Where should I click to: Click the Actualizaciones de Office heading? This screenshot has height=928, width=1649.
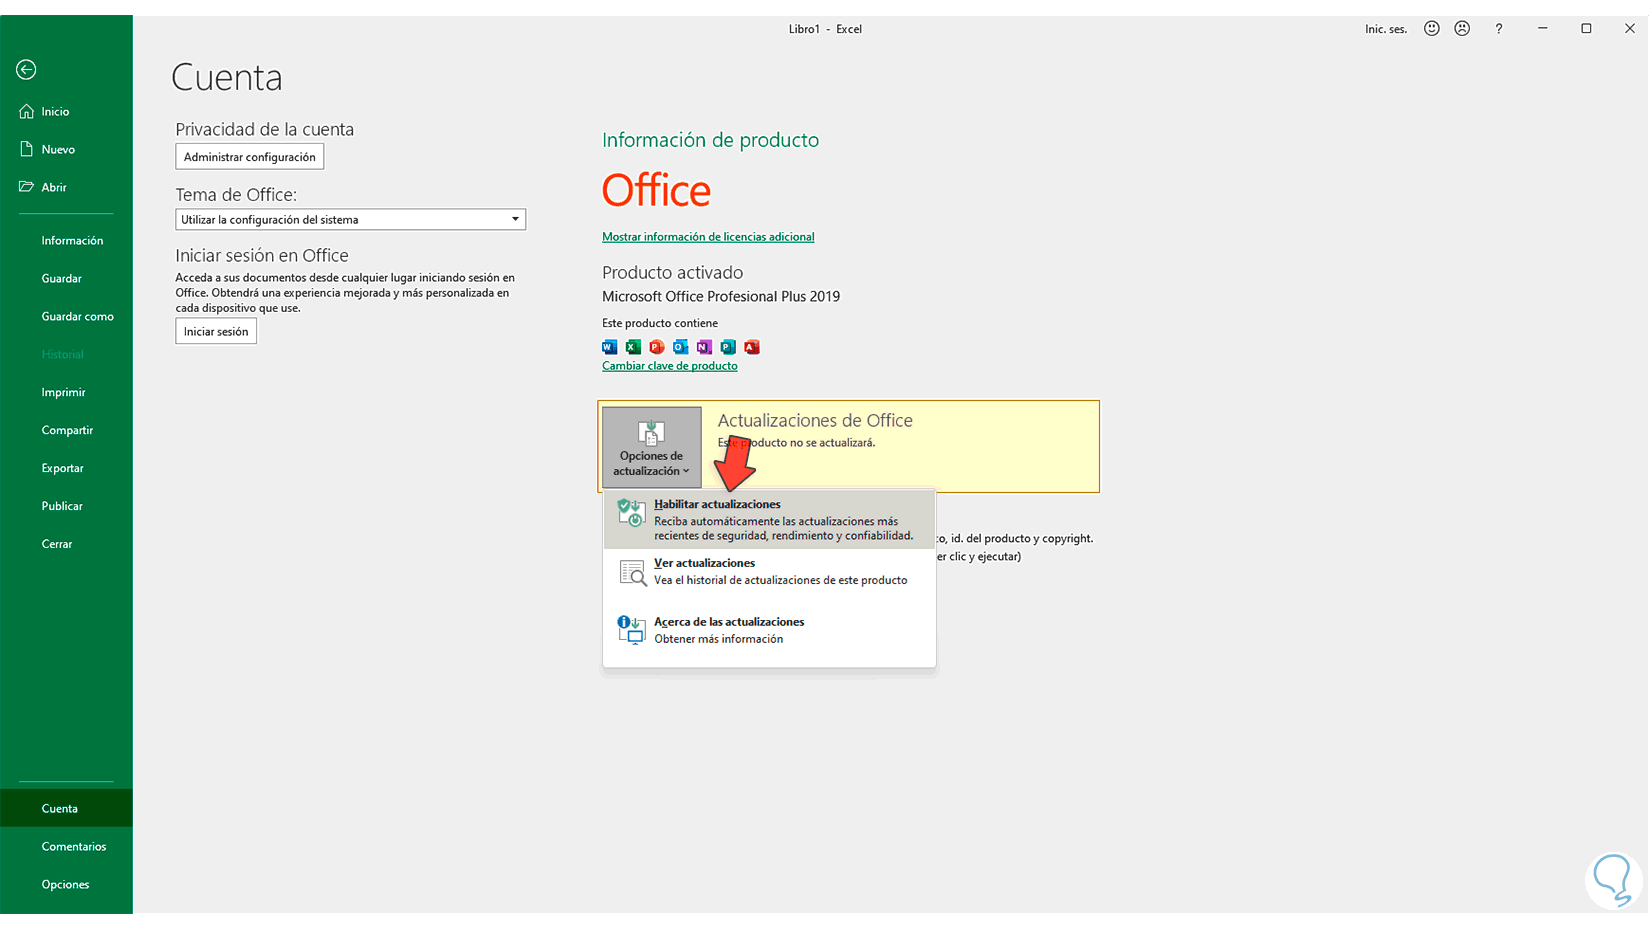(x=815, y=420)
